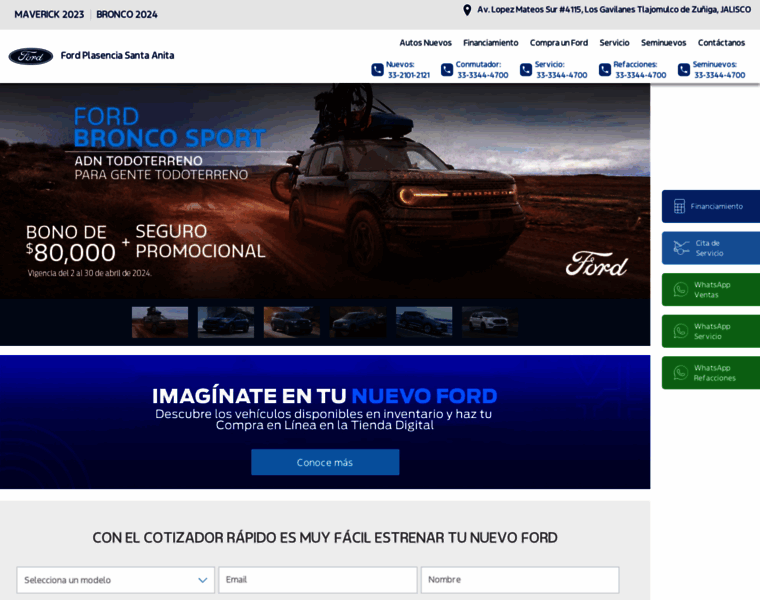Click the IMAGÍNATE EN TU NUEVO FORD heading
The height and width of the screenshot is (600, 760).
pos(324,396)
